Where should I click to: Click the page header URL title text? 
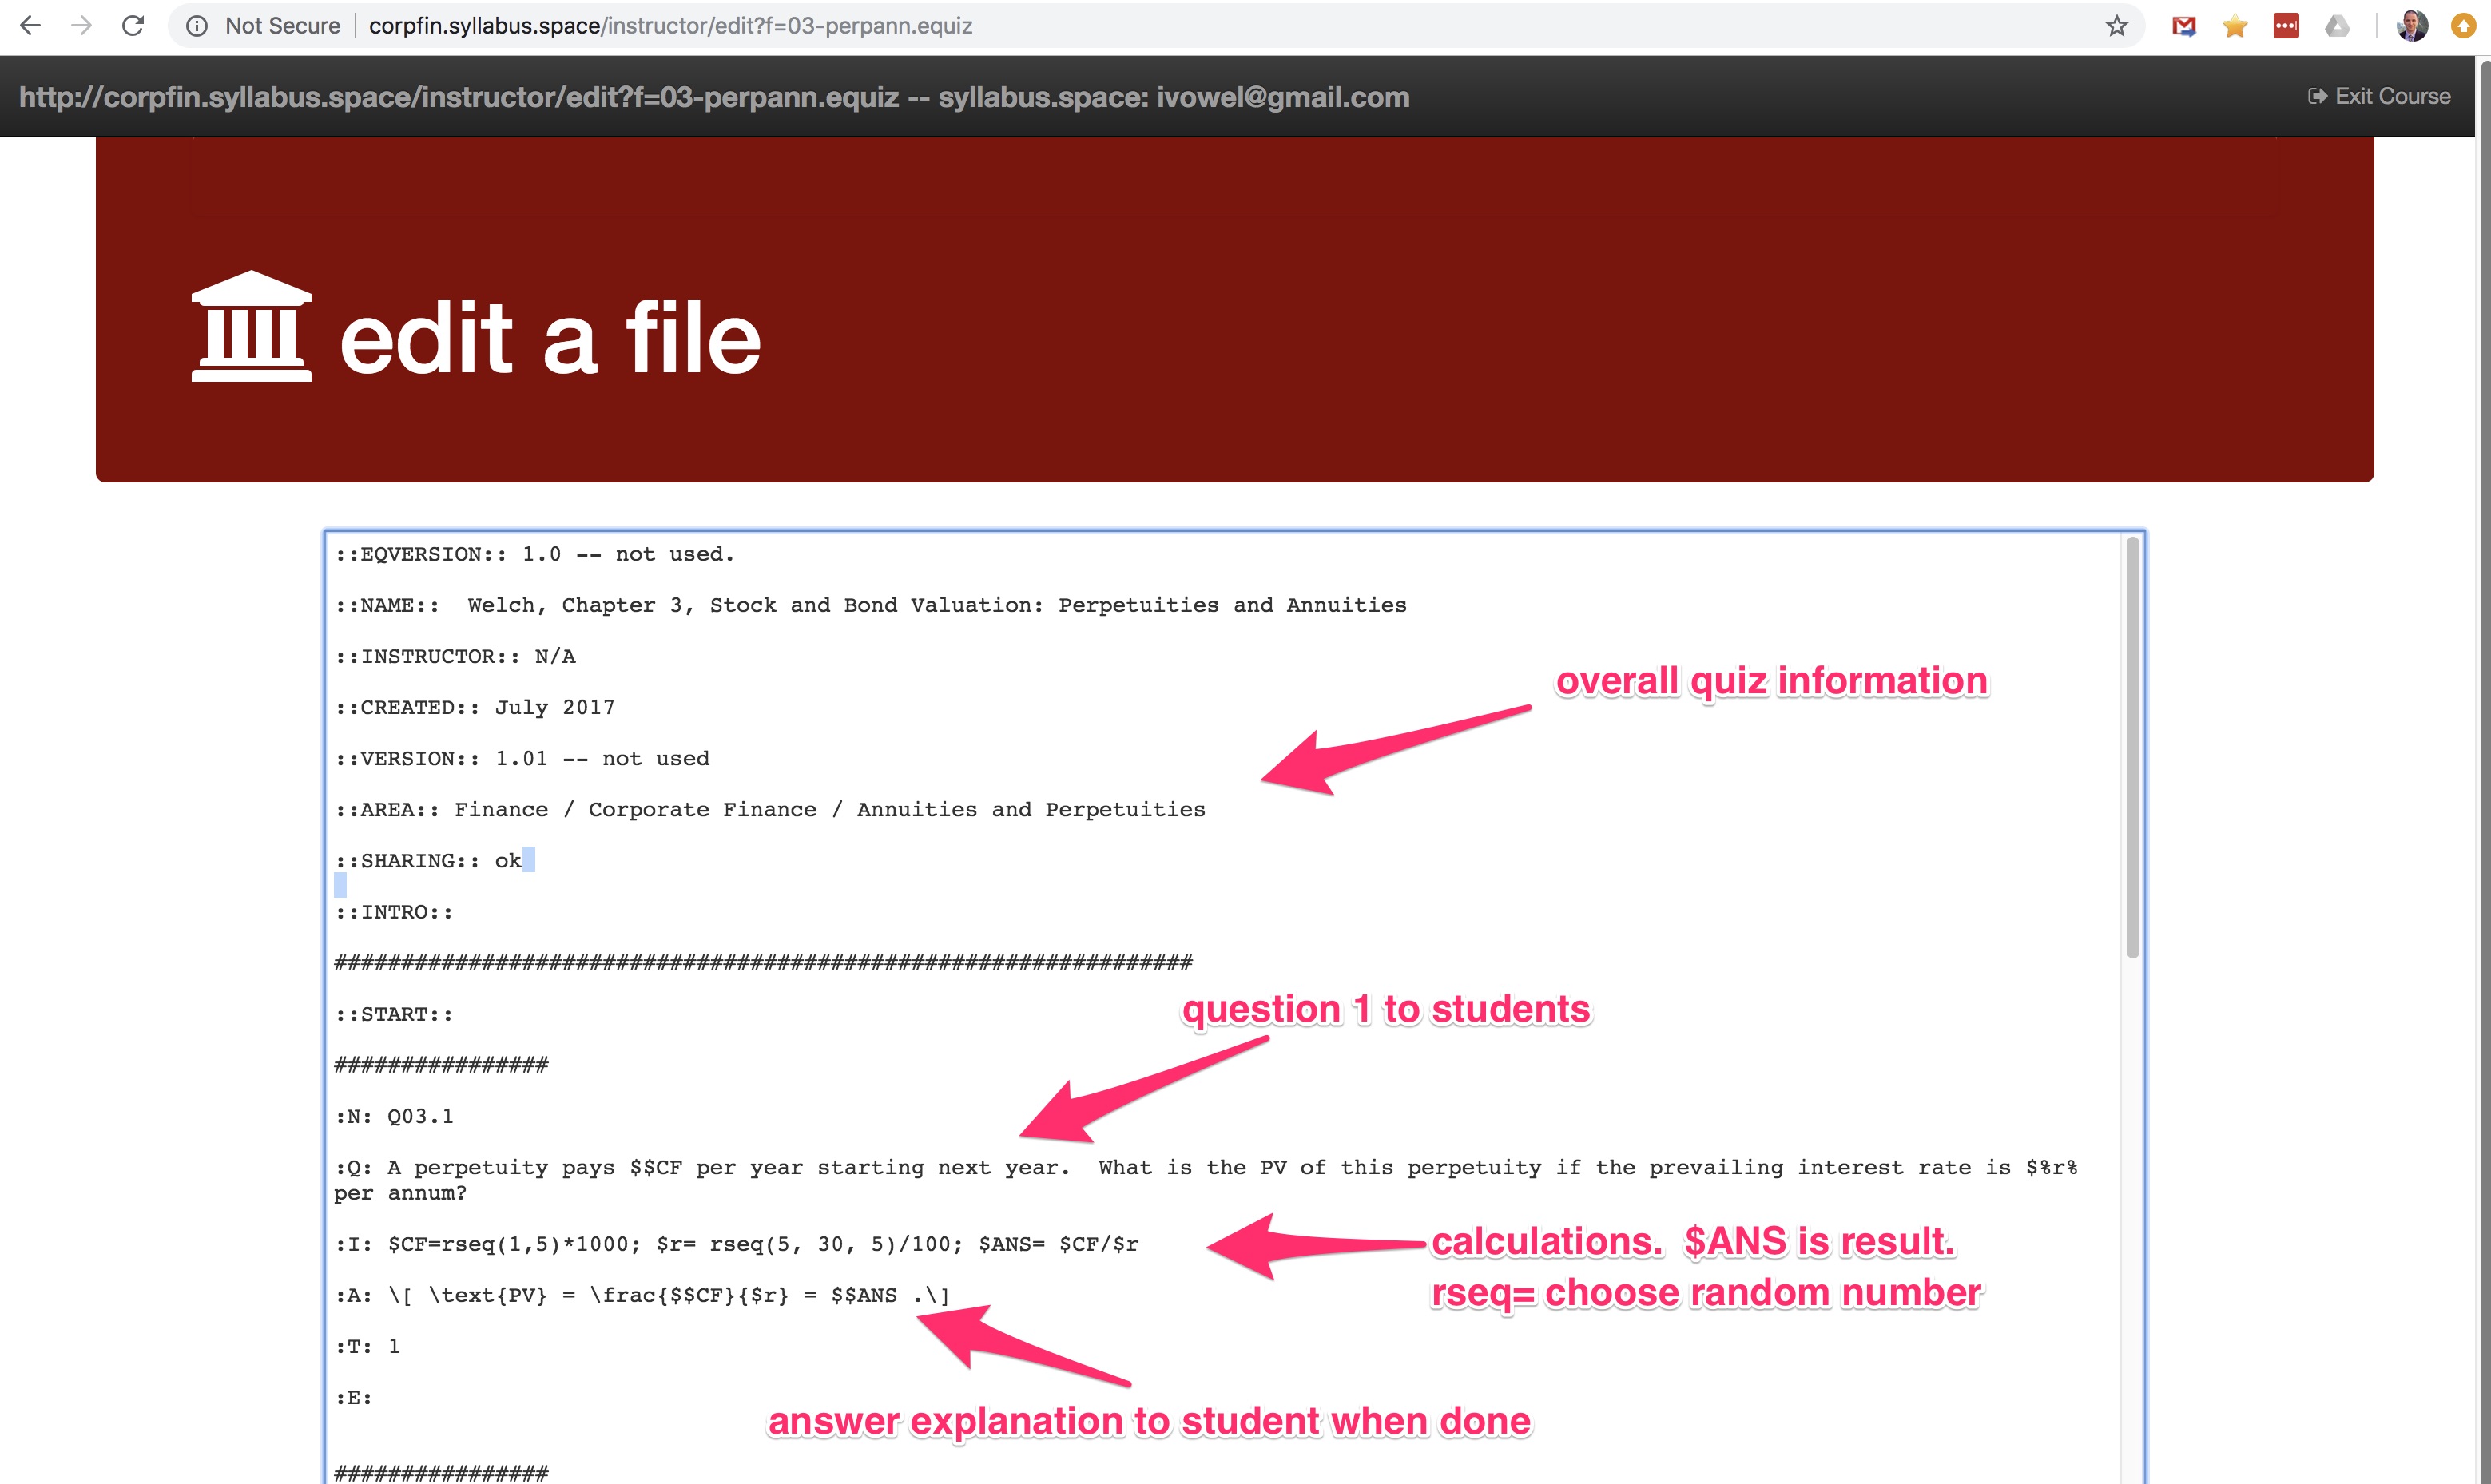point(714,97)
